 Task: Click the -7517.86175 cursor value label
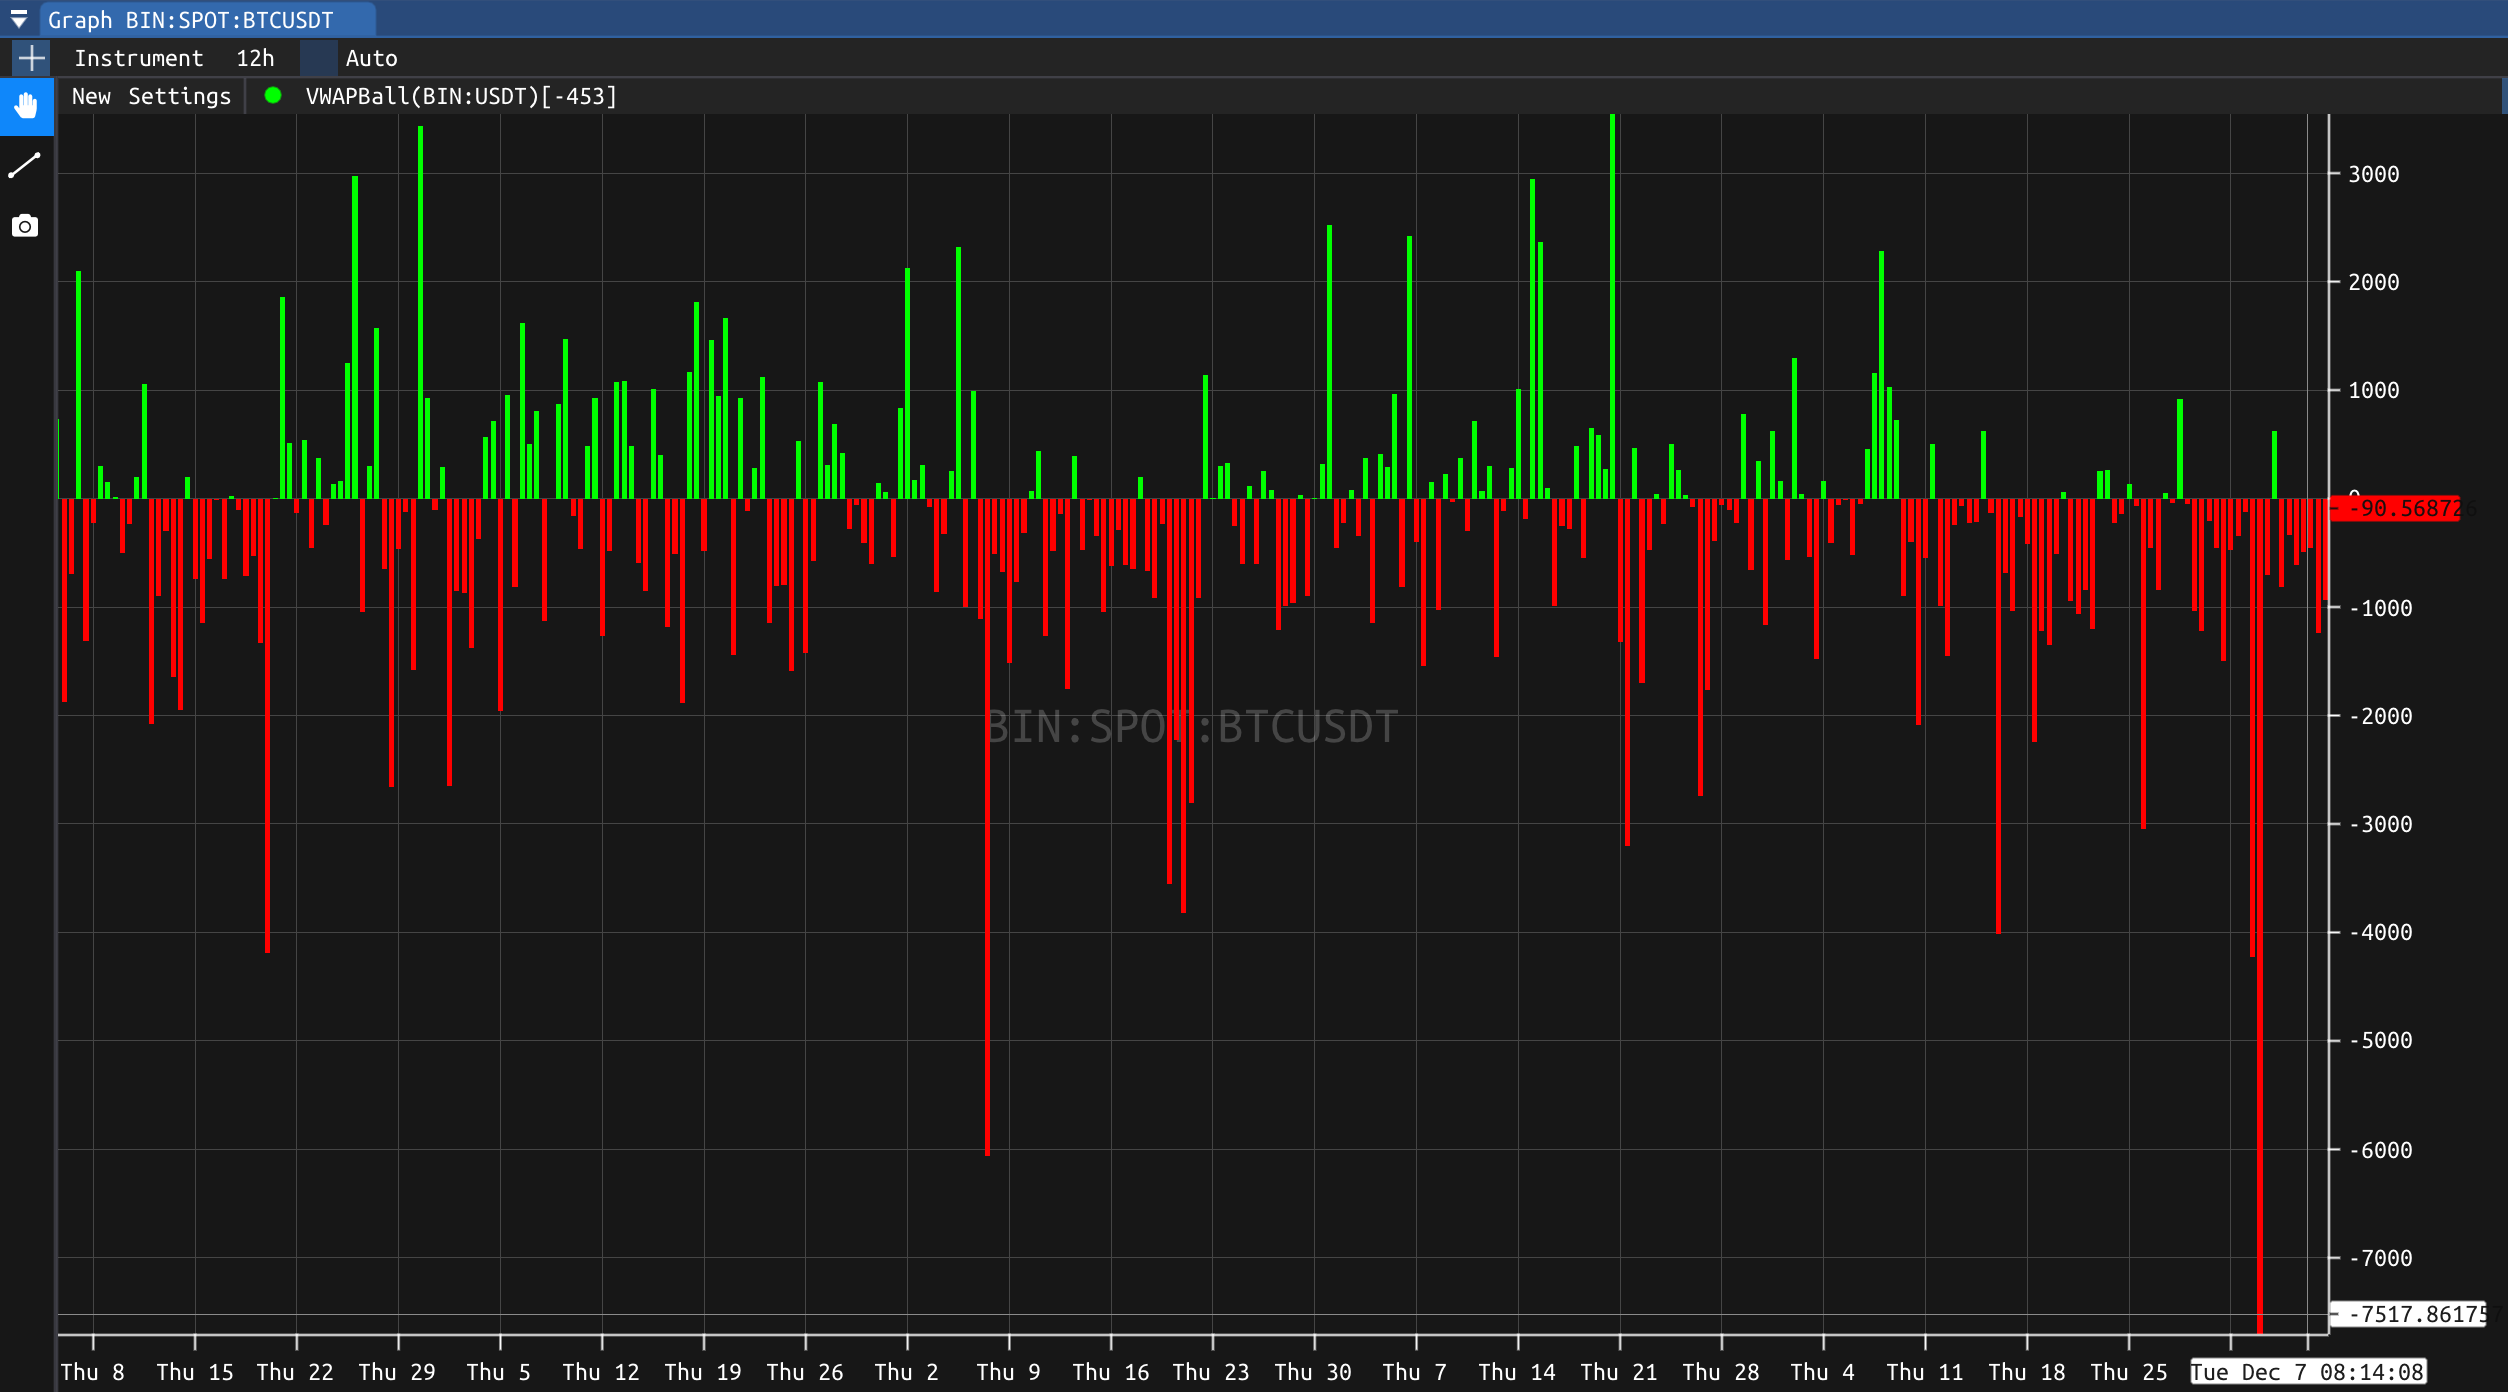point(2410,1314)
